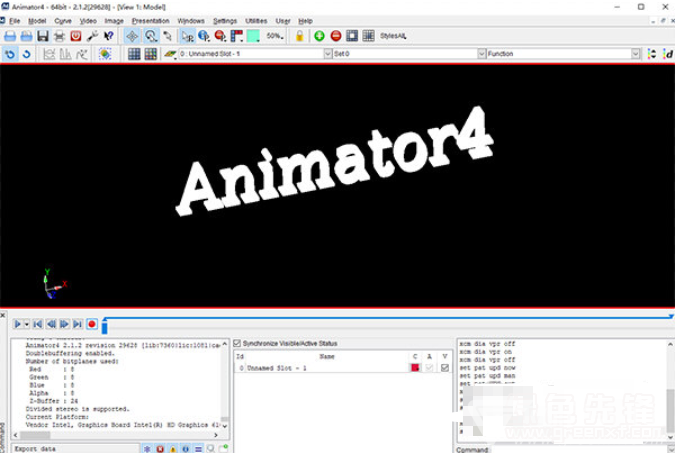Image resolution: width=675 pixels, height=453 pixels.
Task: Toggle visibility checkbox for Unnamed Slot - 1
Action: click(445, 368)
